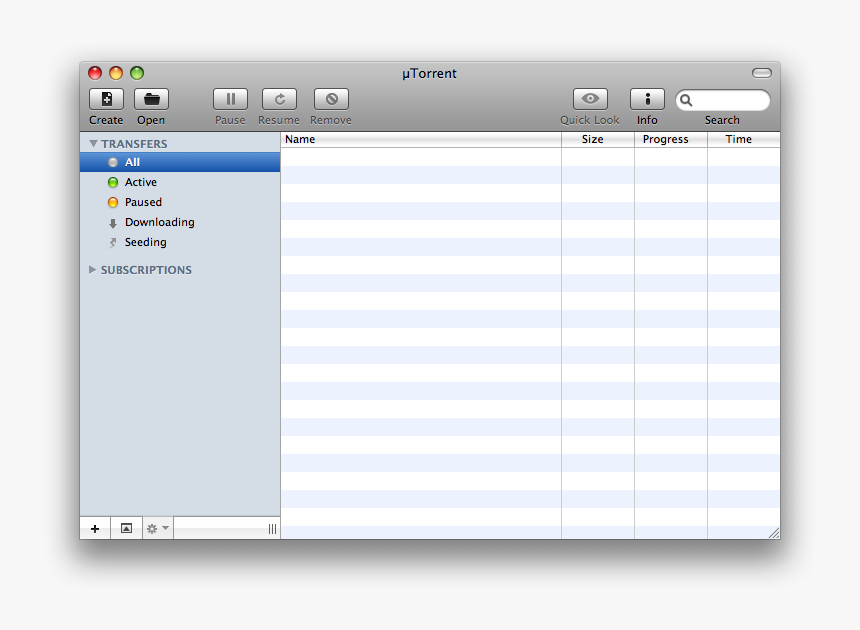Click the toolbar toggle pill button
Image resolution: width=860 pixels, height=630 pixels.
pos(762,73)
